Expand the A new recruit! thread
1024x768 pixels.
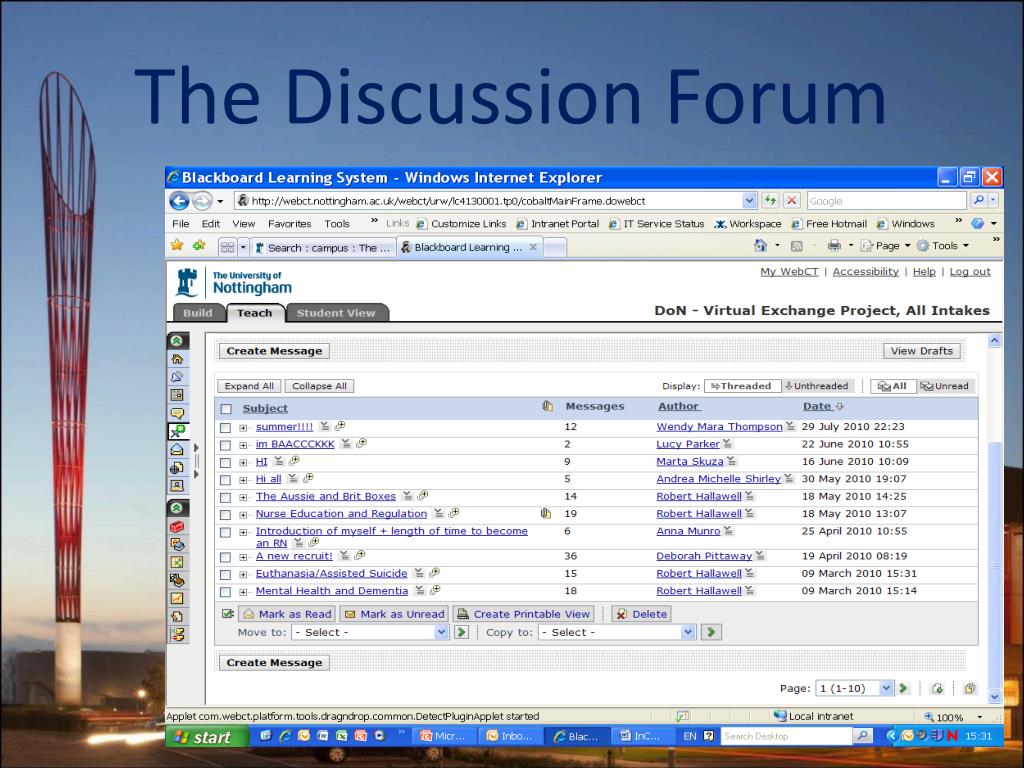pos(243,558)
